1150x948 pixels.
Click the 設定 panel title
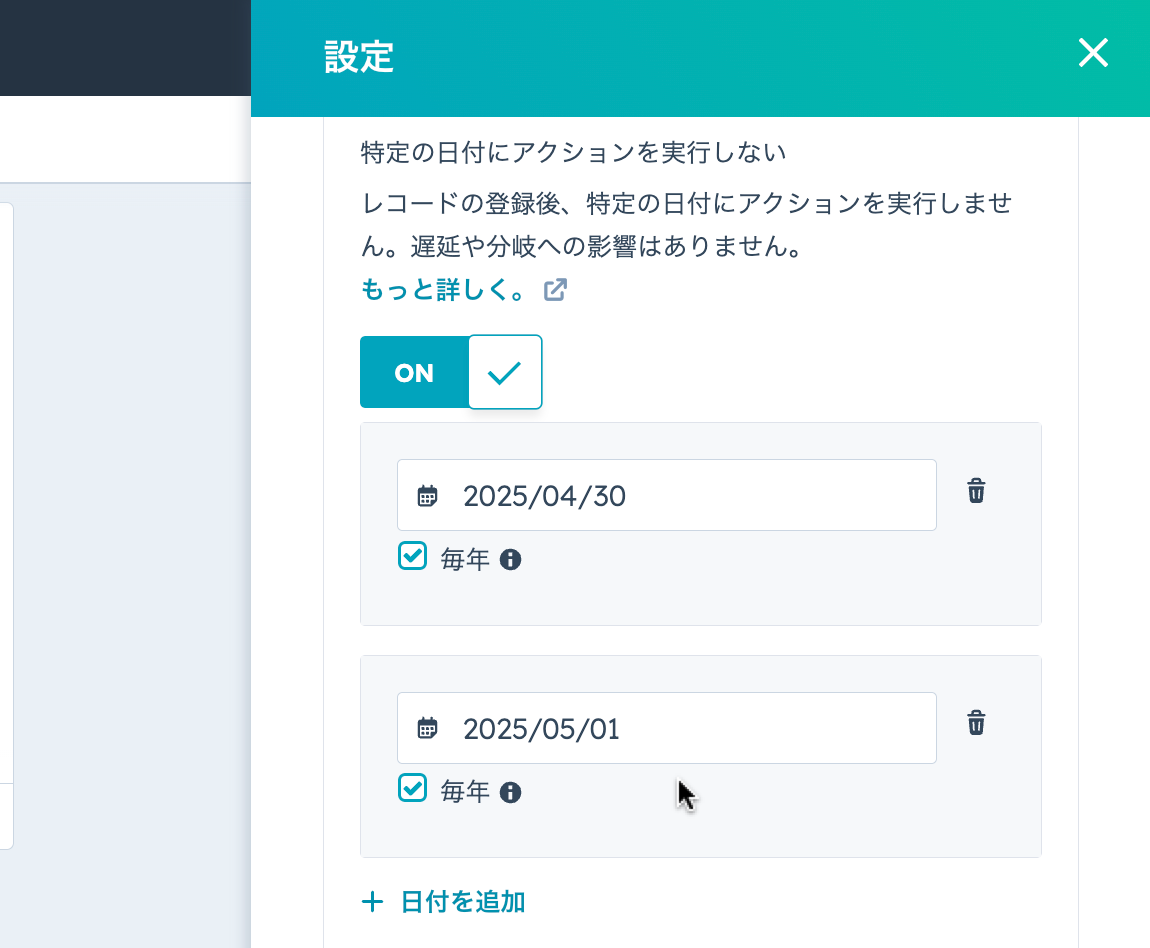click(359, 56)
